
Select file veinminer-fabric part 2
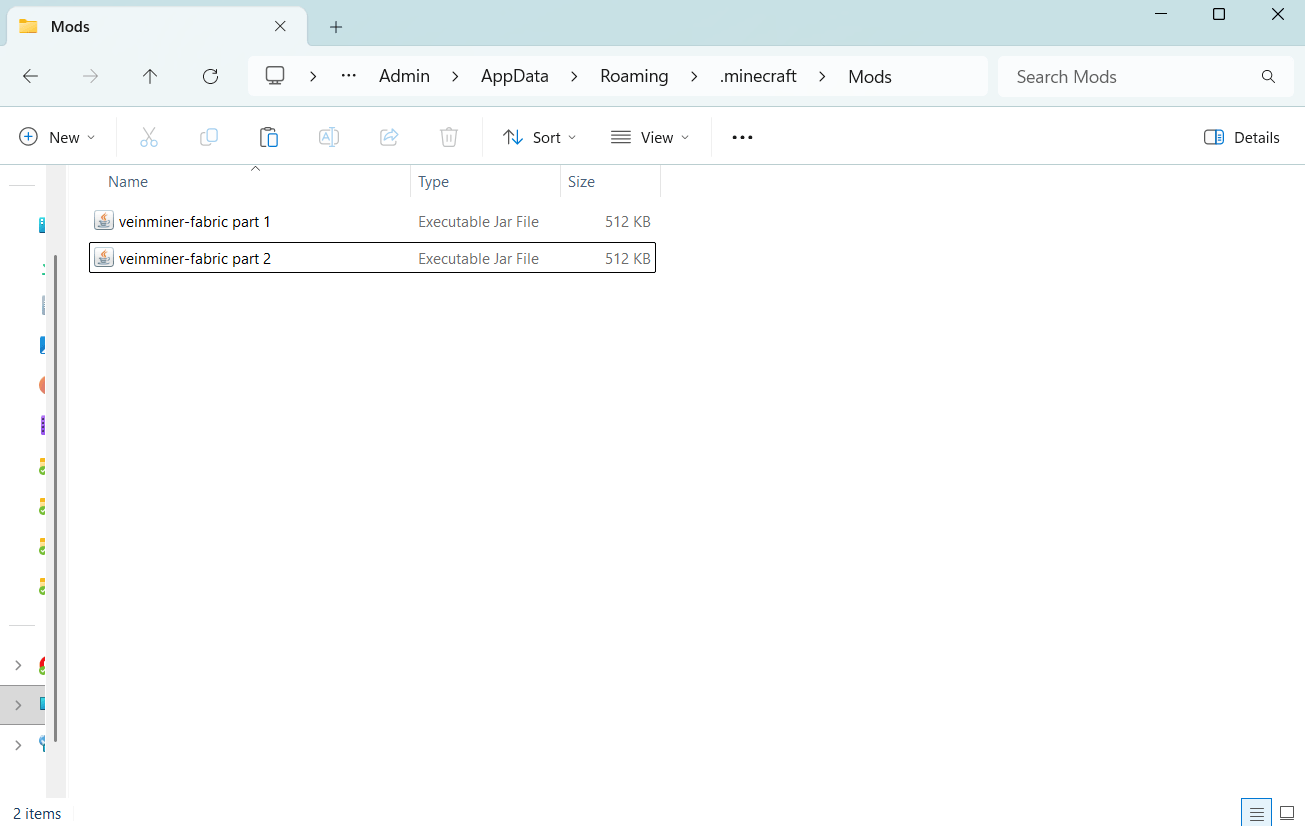(x=372, y=258)
